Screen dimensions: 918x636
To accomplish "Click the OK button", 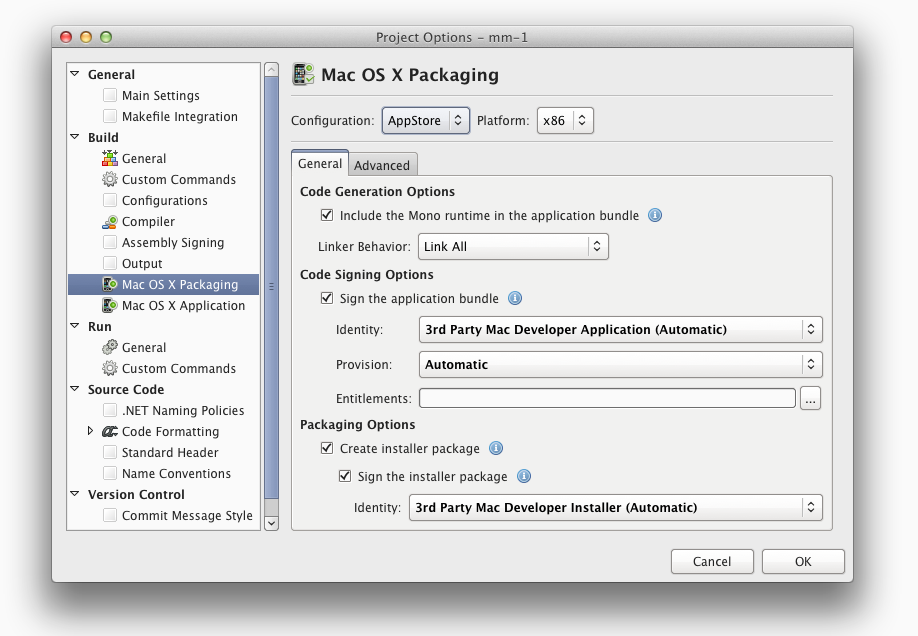I will pyautogui.click(x=803, y=562).
